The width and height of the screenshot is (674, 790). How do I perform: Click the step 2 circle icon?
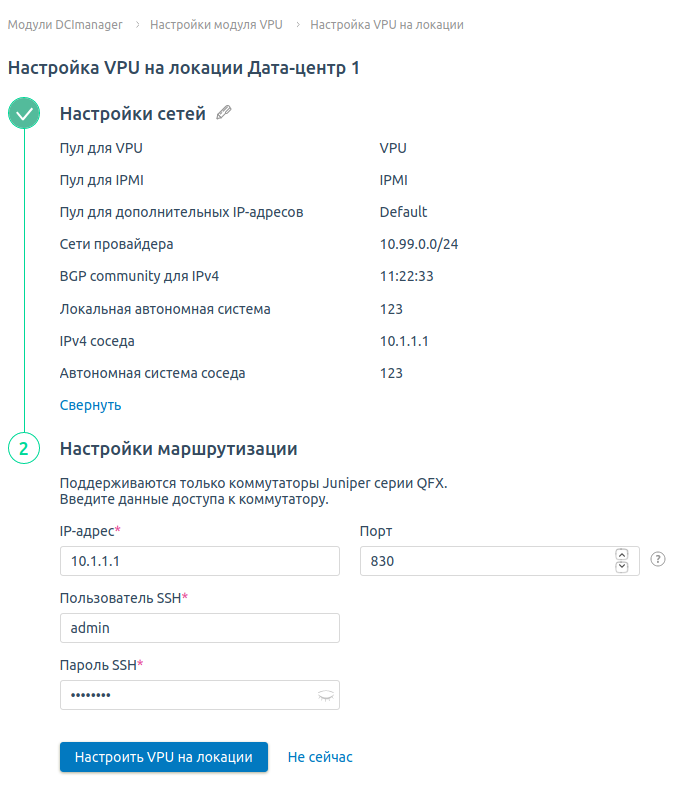[x=24, y=448]
